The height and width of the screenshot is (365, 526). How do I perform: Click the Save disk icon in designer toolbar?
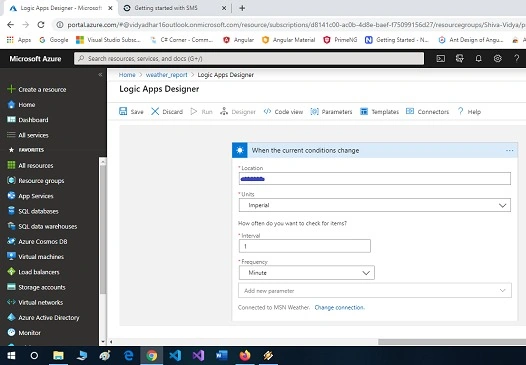pyautogui.click(x=123, y=111)
